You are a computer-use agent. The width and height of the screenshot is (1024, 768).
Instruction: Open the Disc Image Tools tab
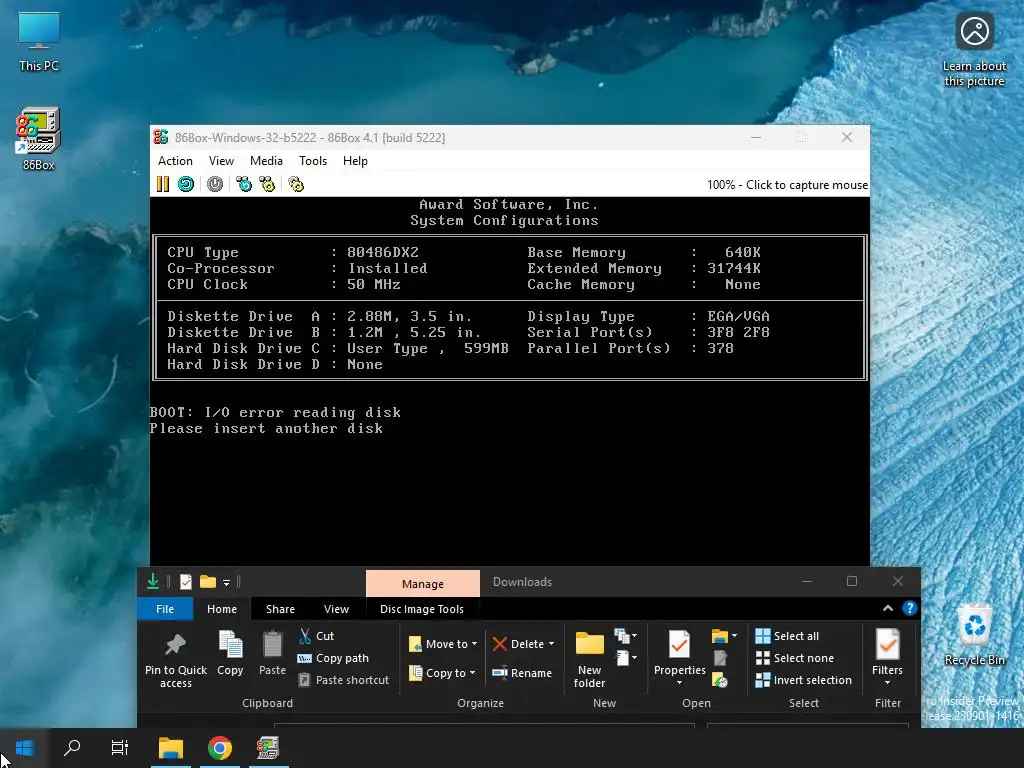coord(422,609)
